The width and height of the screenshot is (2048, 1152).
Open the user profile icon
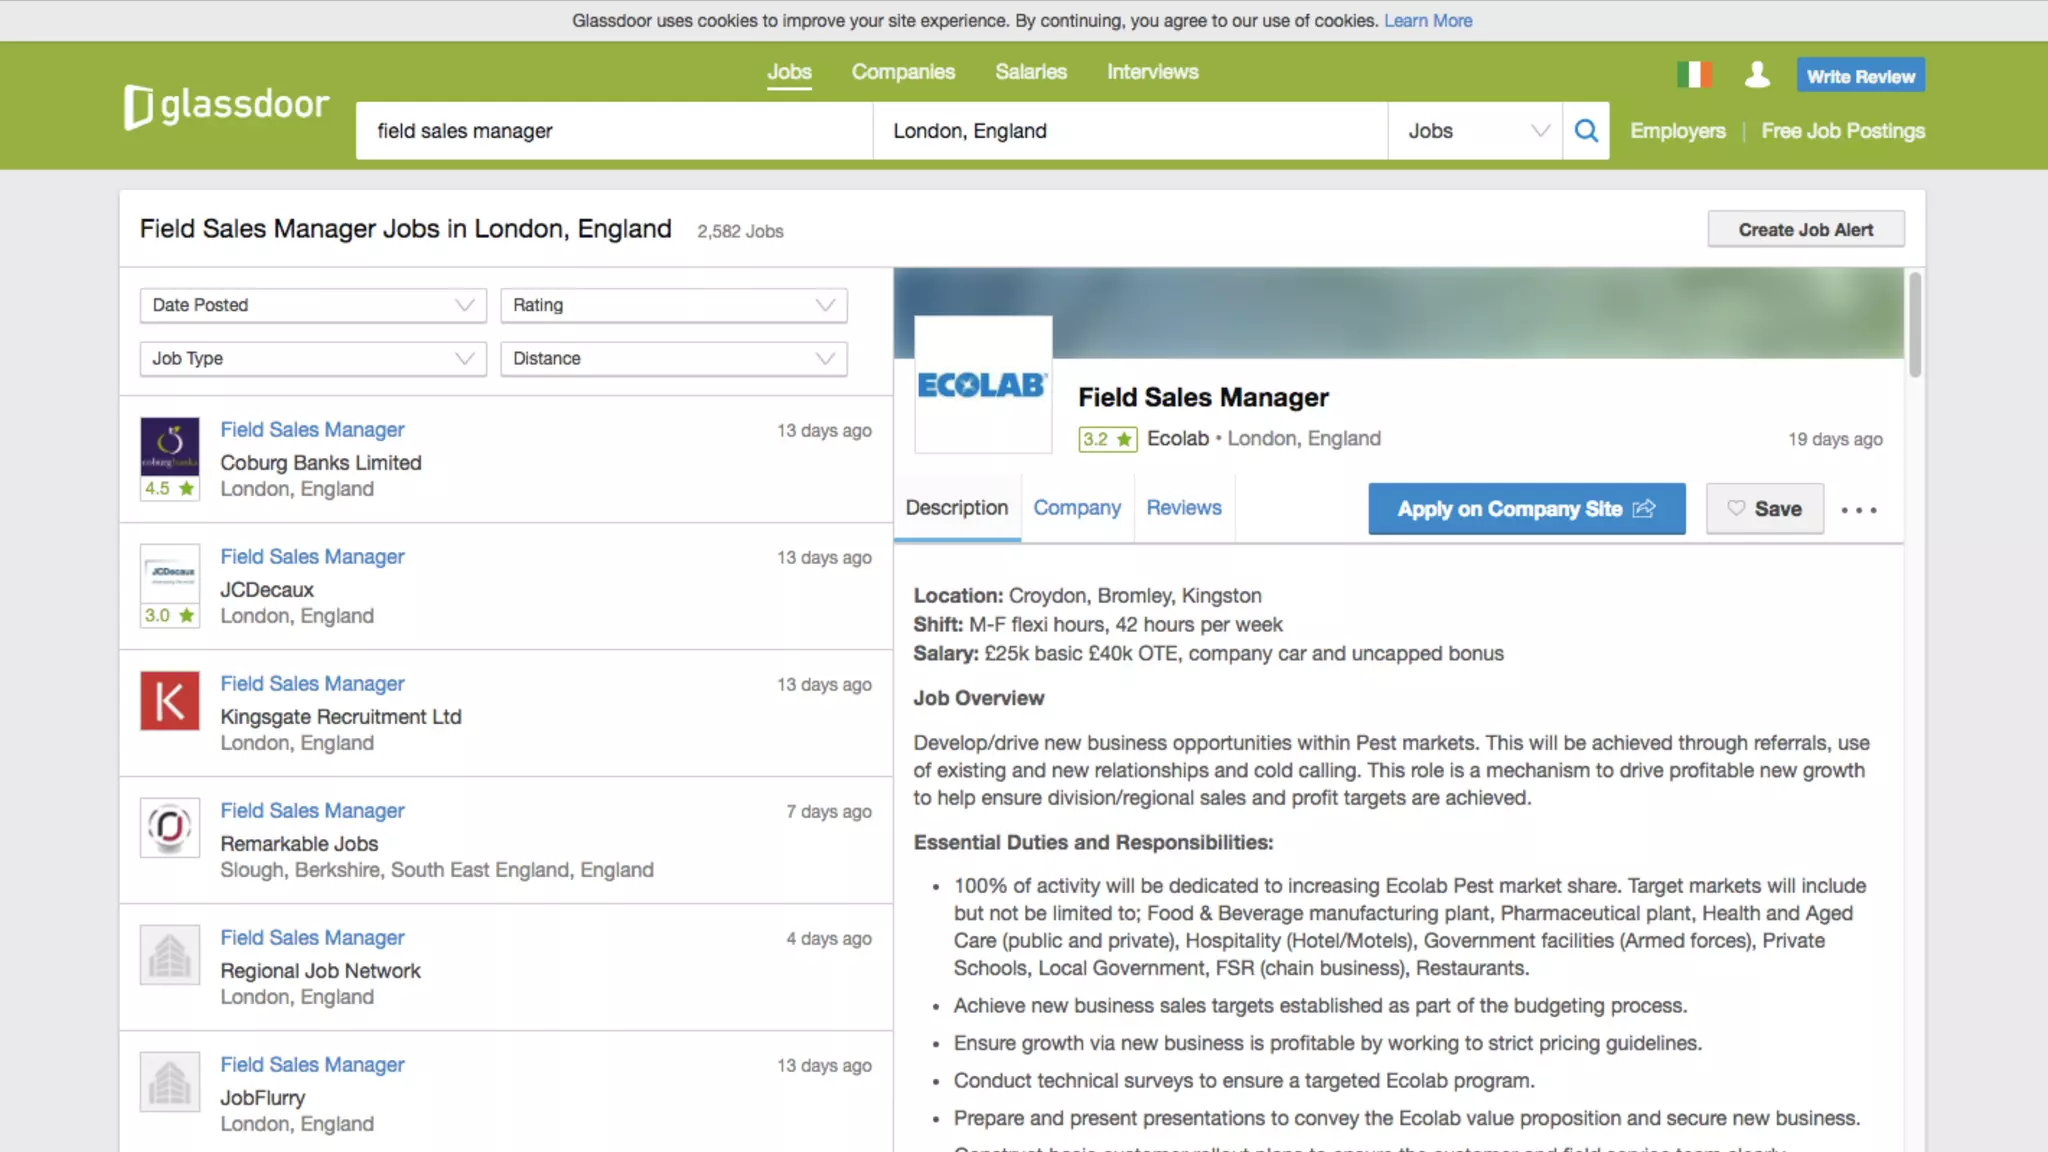tap(1757, 75)
